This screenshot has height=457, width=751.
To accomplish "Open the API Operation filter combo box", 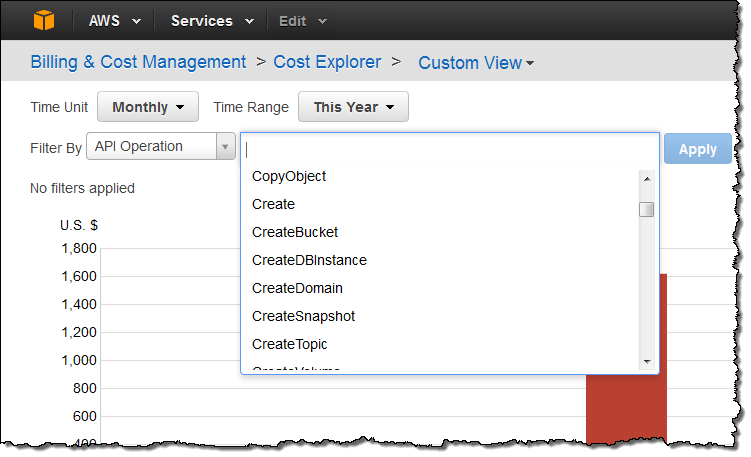I will click(x=161, y=146).
